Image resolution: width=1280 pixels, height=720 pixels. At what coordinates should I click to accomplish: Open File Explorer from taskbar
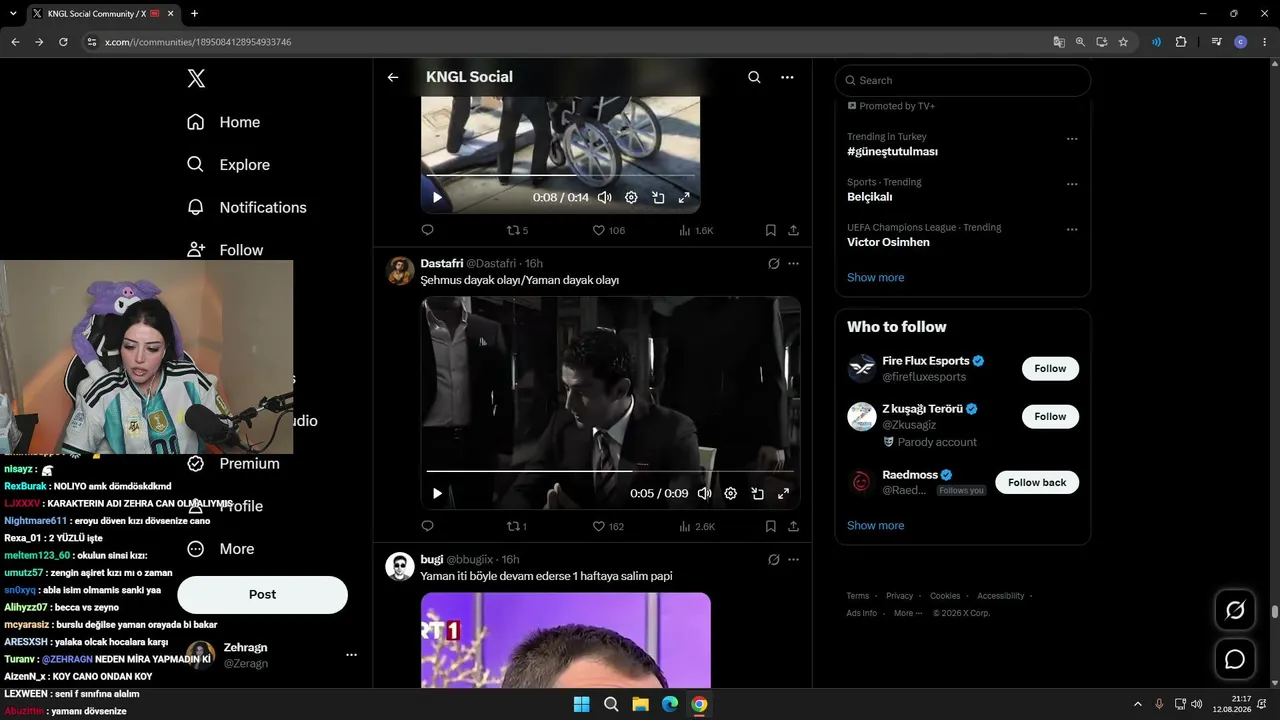coord(640,704)
